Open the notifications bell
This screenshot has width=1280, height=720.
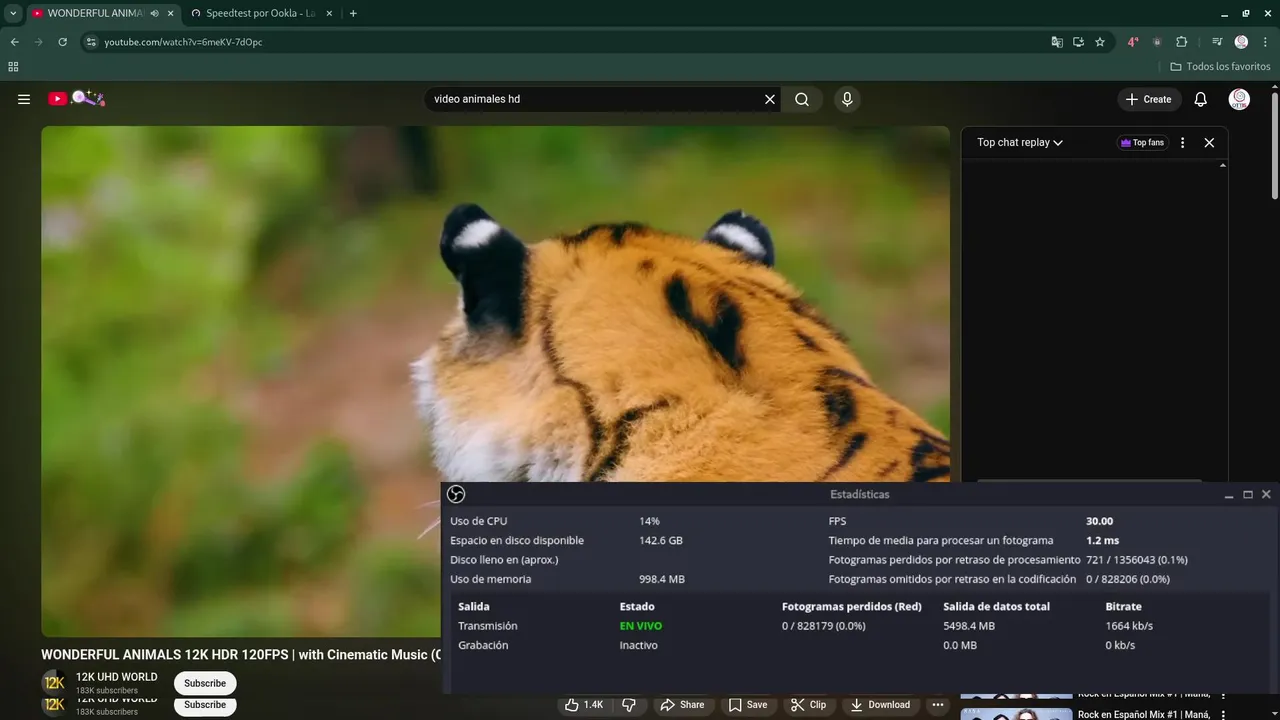(1201, 99)
